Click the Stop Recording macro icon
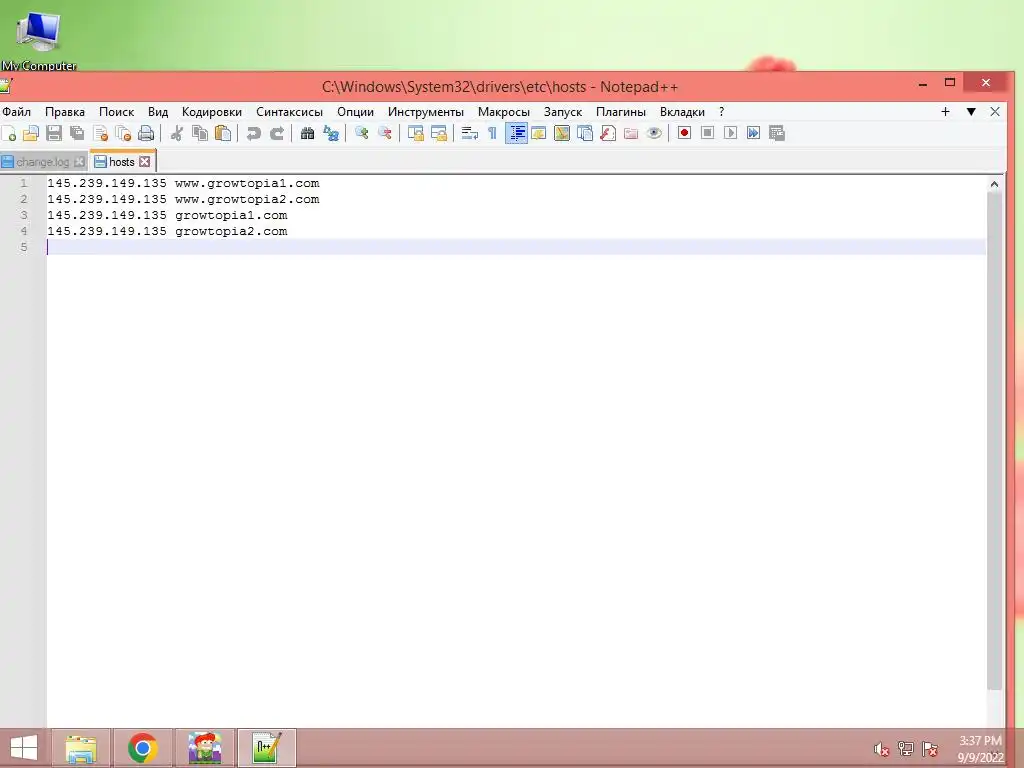1024x768 pixels. pos(707,133)
